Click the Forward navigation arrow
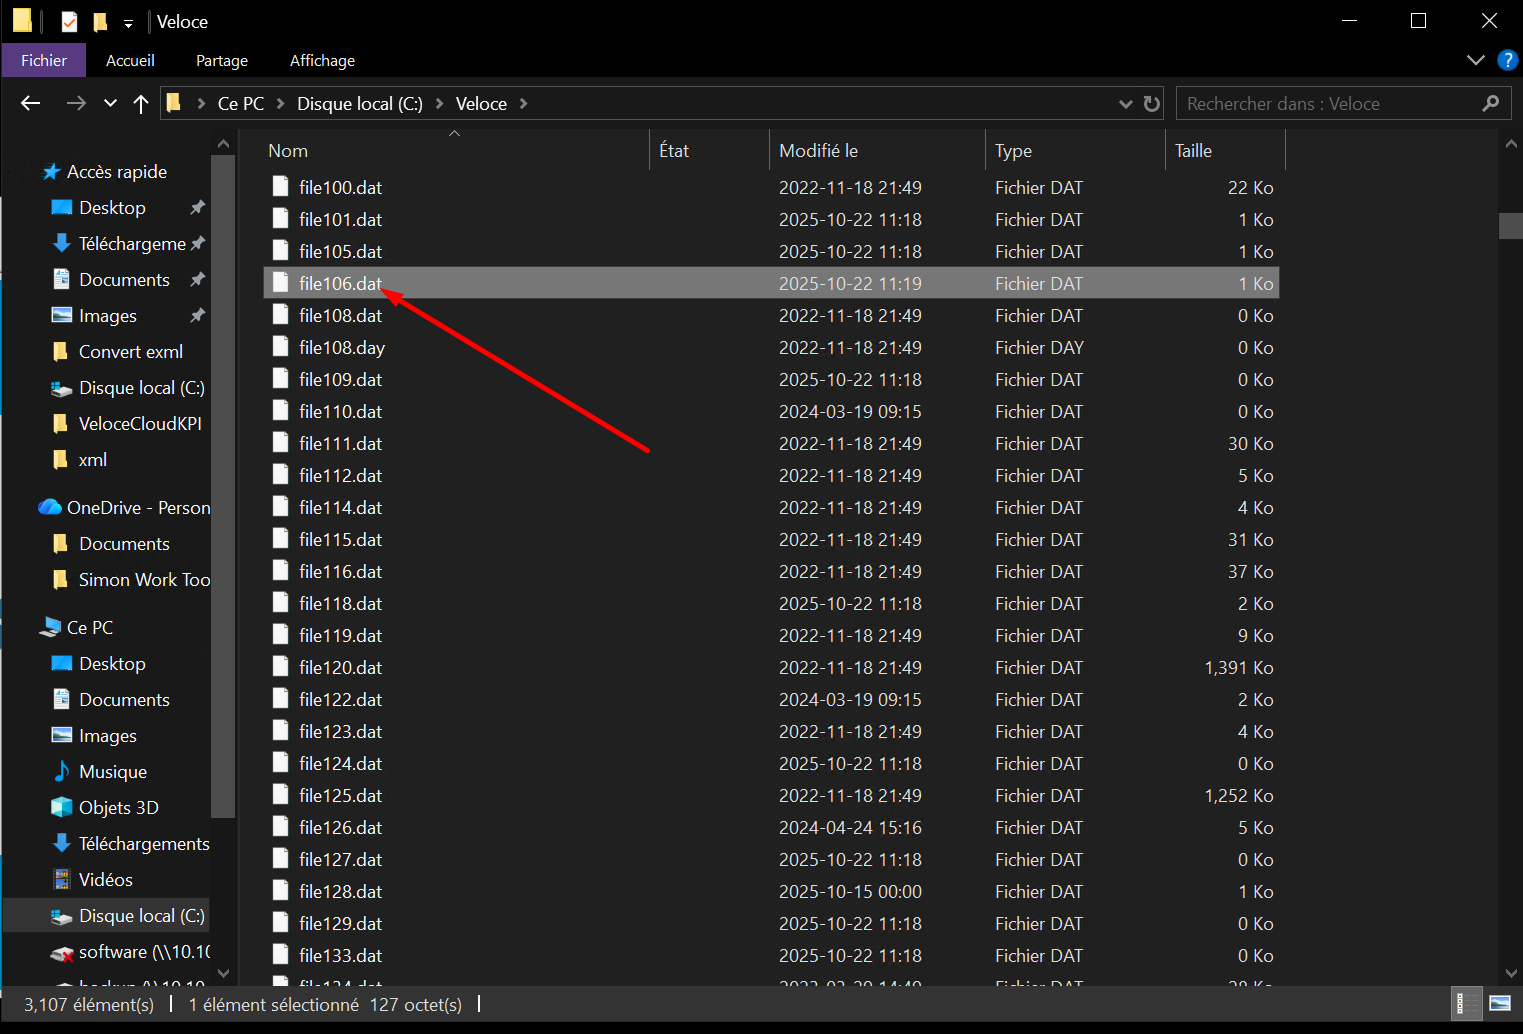The width and height of the screenshot is (1523, 1034). (x=76, y=103)
